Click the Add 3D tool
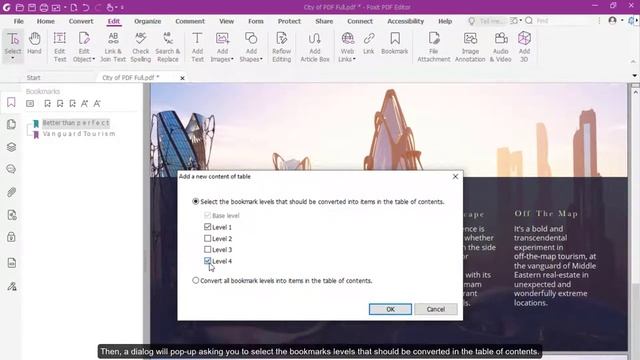Viewport: 640px width, 360px height. point(524,47)
